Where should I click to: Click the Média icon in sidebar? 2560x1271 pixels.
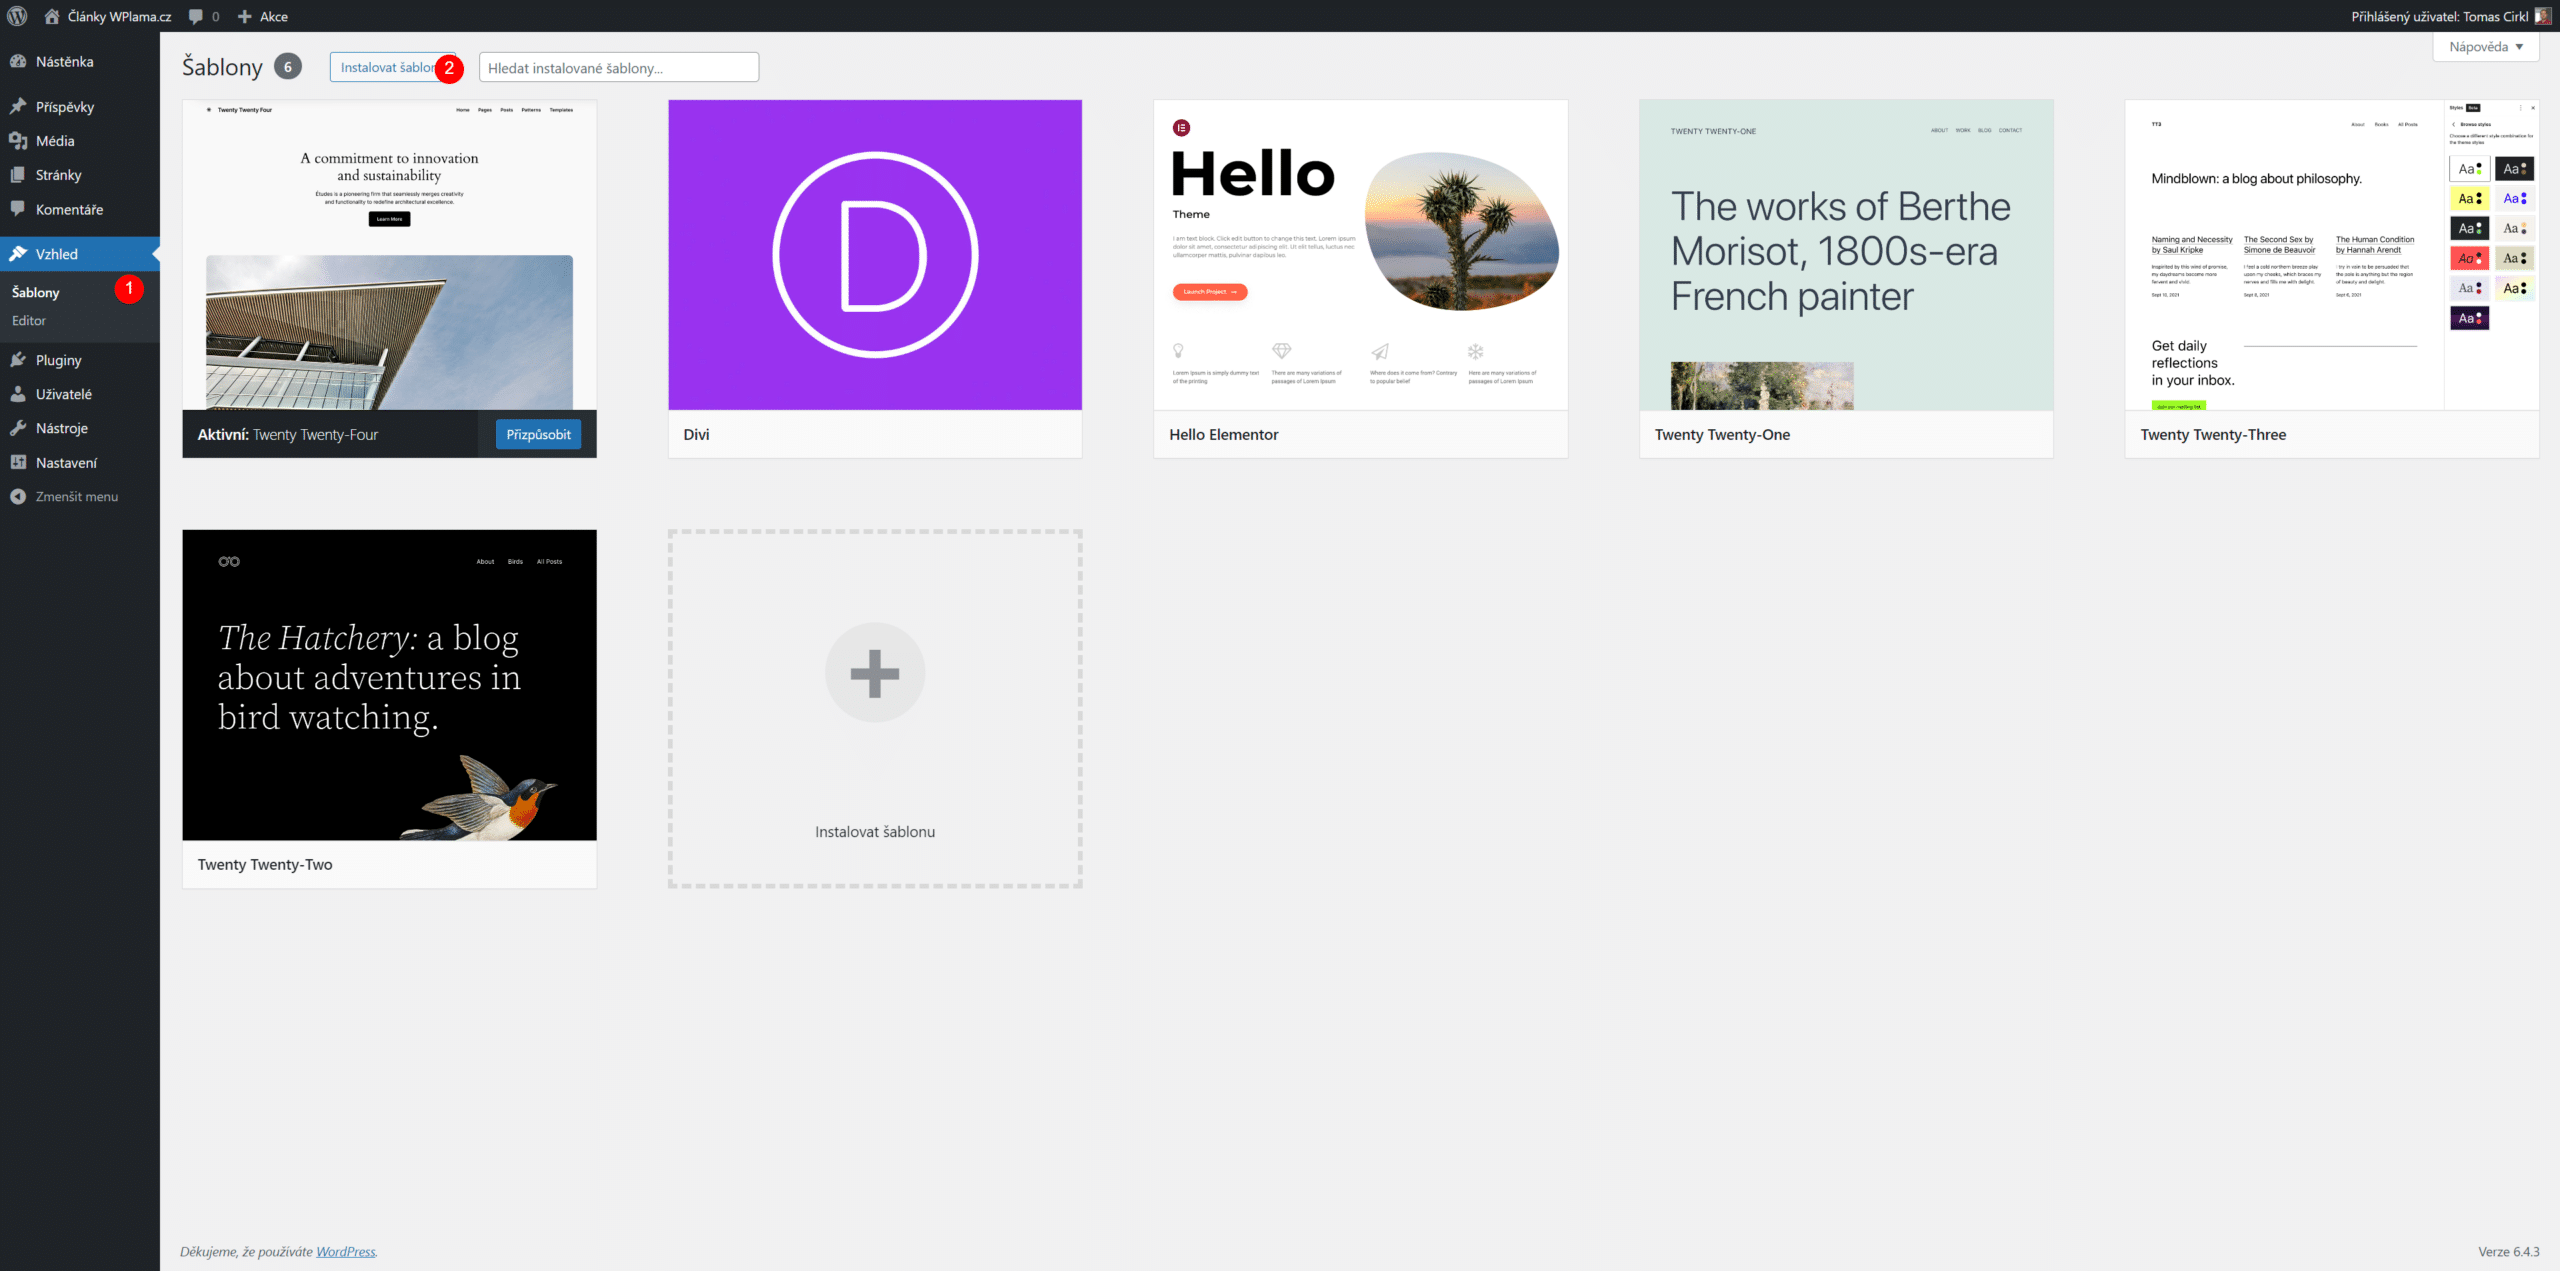[18, 141]
